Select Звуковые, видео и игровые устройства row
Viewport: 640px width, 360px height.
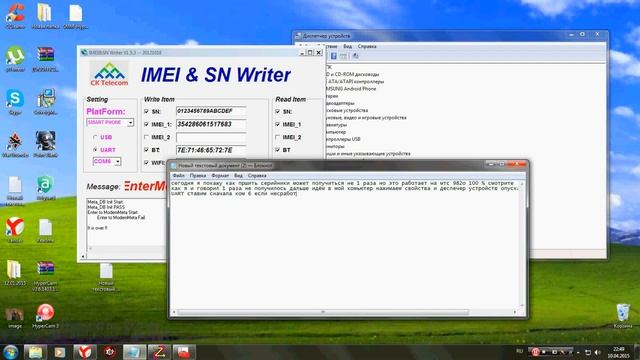coord(366,118)
